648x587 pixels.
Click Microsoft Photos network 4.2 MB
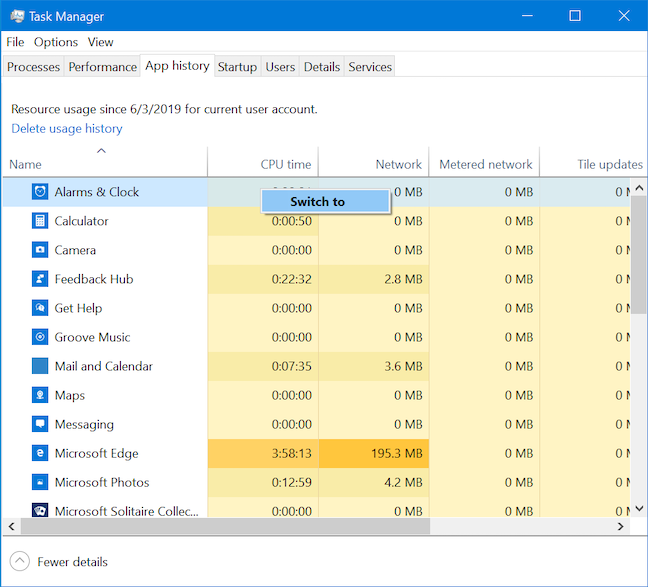pyautogui.click(x=403, y=482)
